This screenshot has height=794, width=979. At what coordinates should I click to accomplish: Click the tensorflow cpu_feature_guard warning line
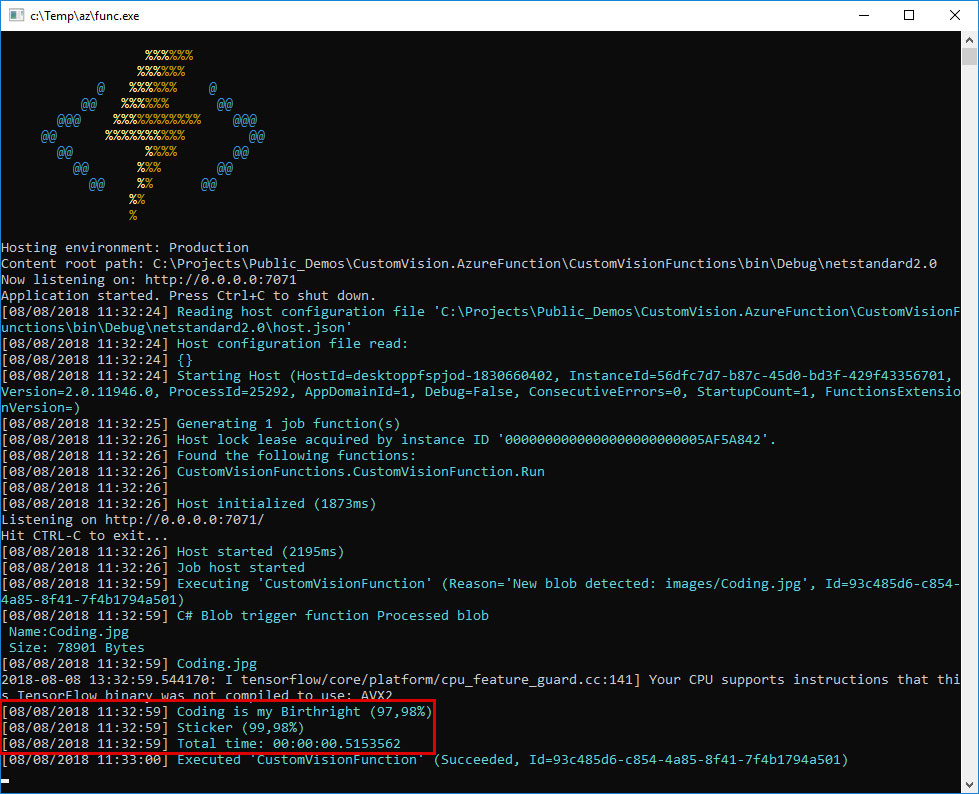click(480, 687)
